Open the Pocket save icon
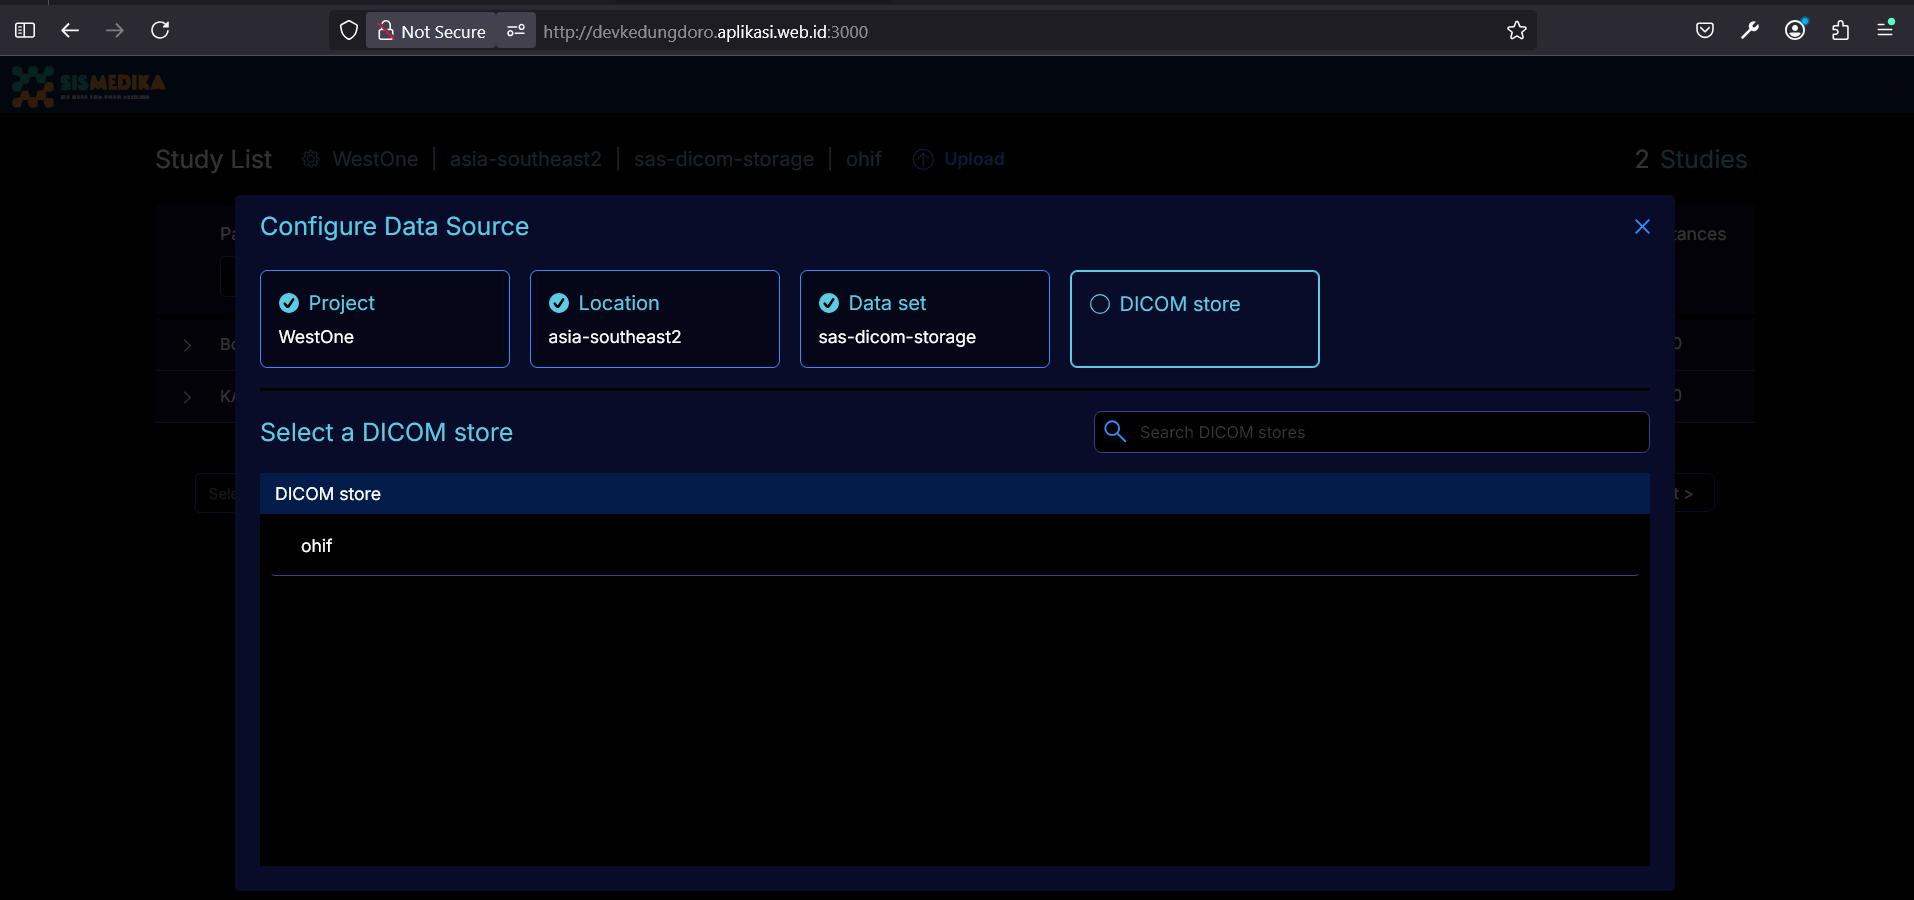This screenshot has height=900, width=1914. coord(1705,30)
